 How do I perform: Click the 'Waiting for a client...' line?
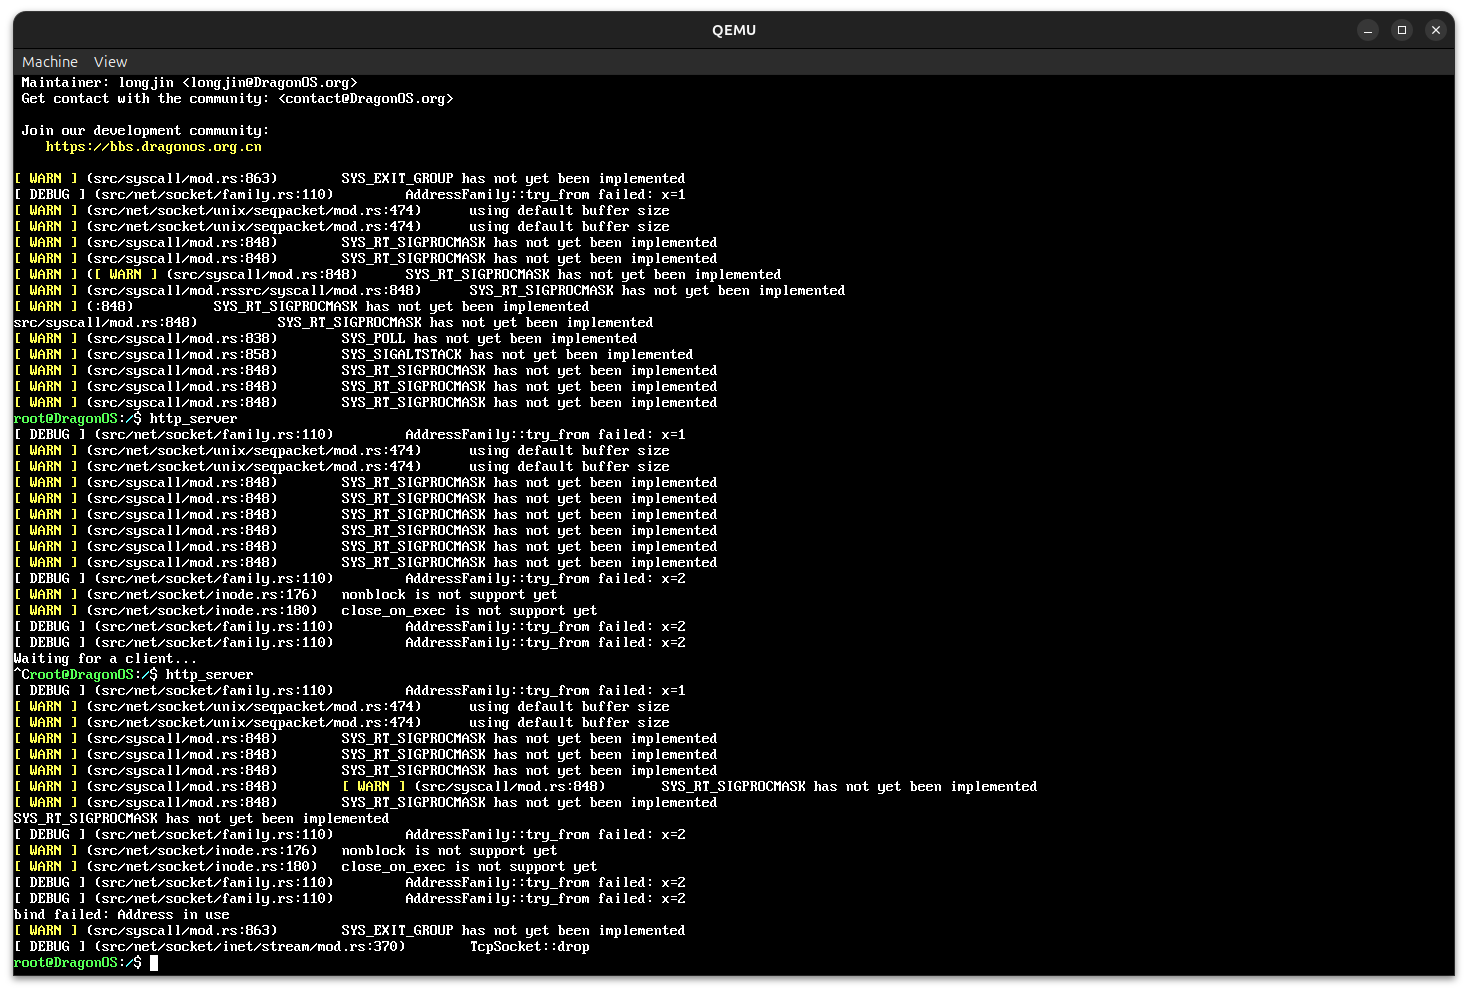click(105, 659)
